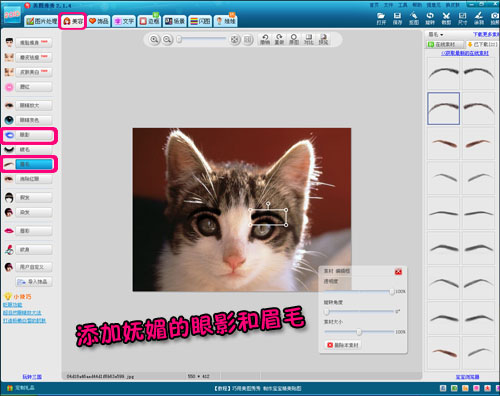The width and height of the screenshot is (500, 396).
Task: Click the 下载更多素材 download more link
Action: (x=486, y=34)
